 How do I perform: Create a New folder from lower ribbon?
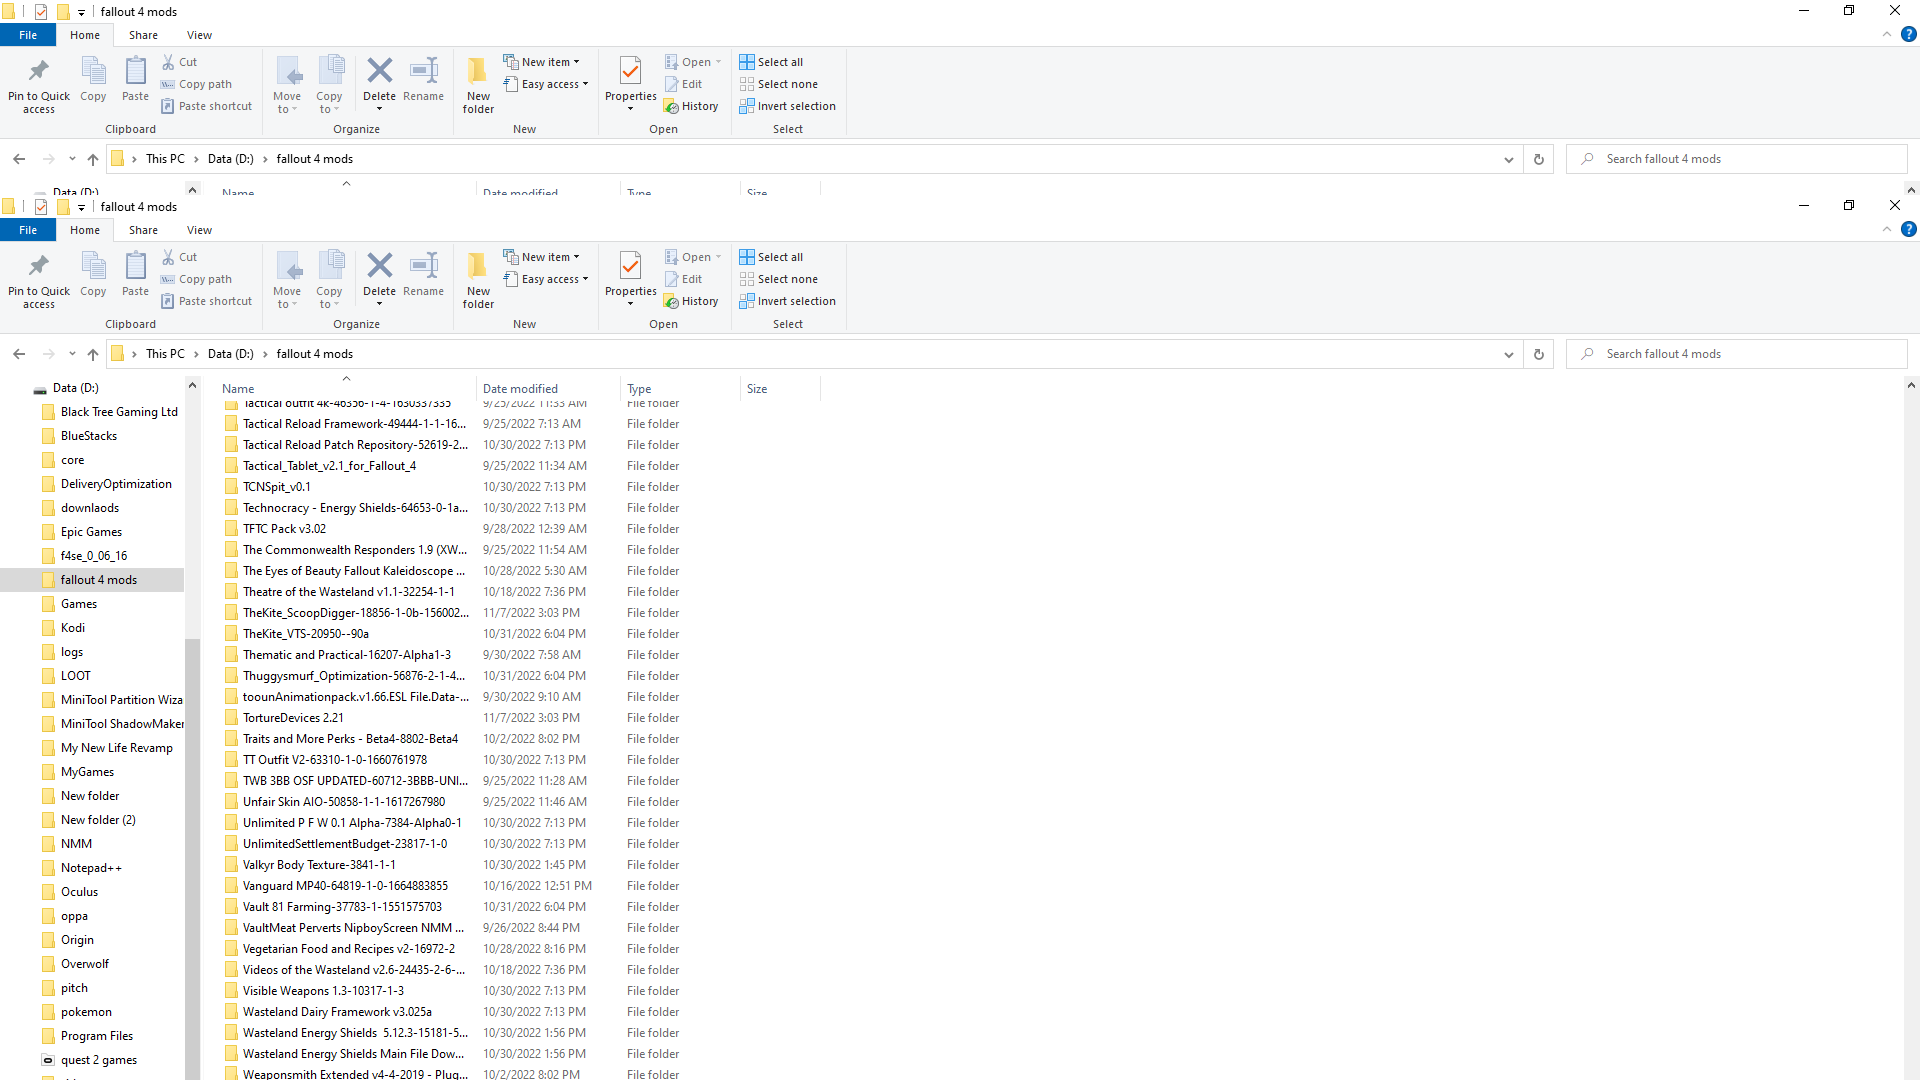click(478, 281)
